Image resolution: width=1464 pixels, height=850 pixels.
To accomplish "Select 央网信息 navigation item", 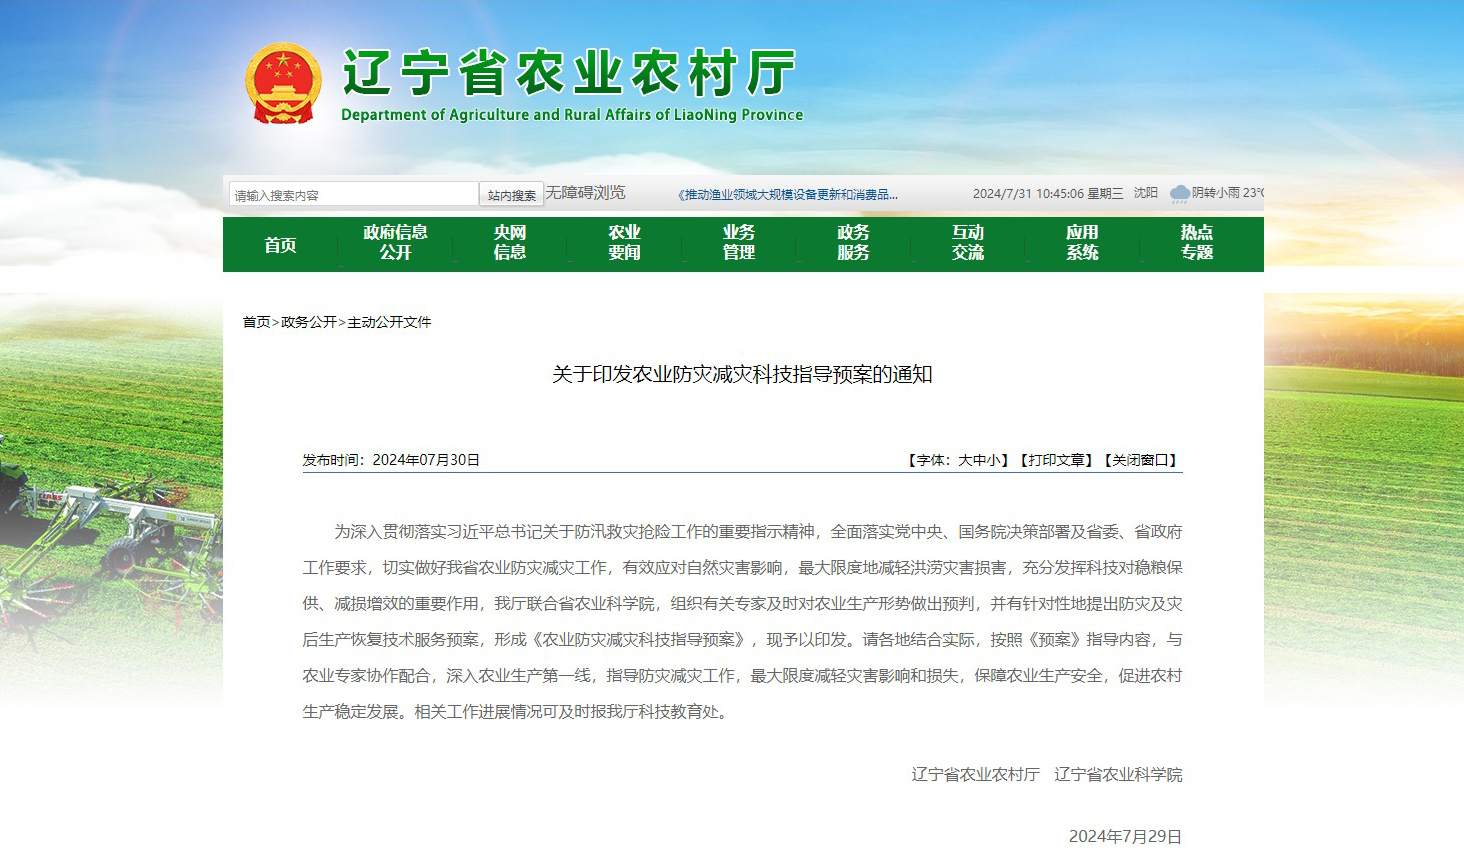I will [510, 243].
